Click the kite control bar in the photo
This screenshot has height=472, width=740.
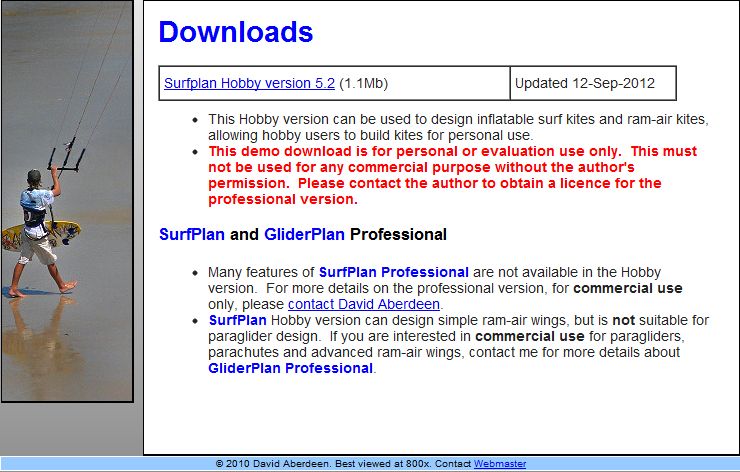64,157
